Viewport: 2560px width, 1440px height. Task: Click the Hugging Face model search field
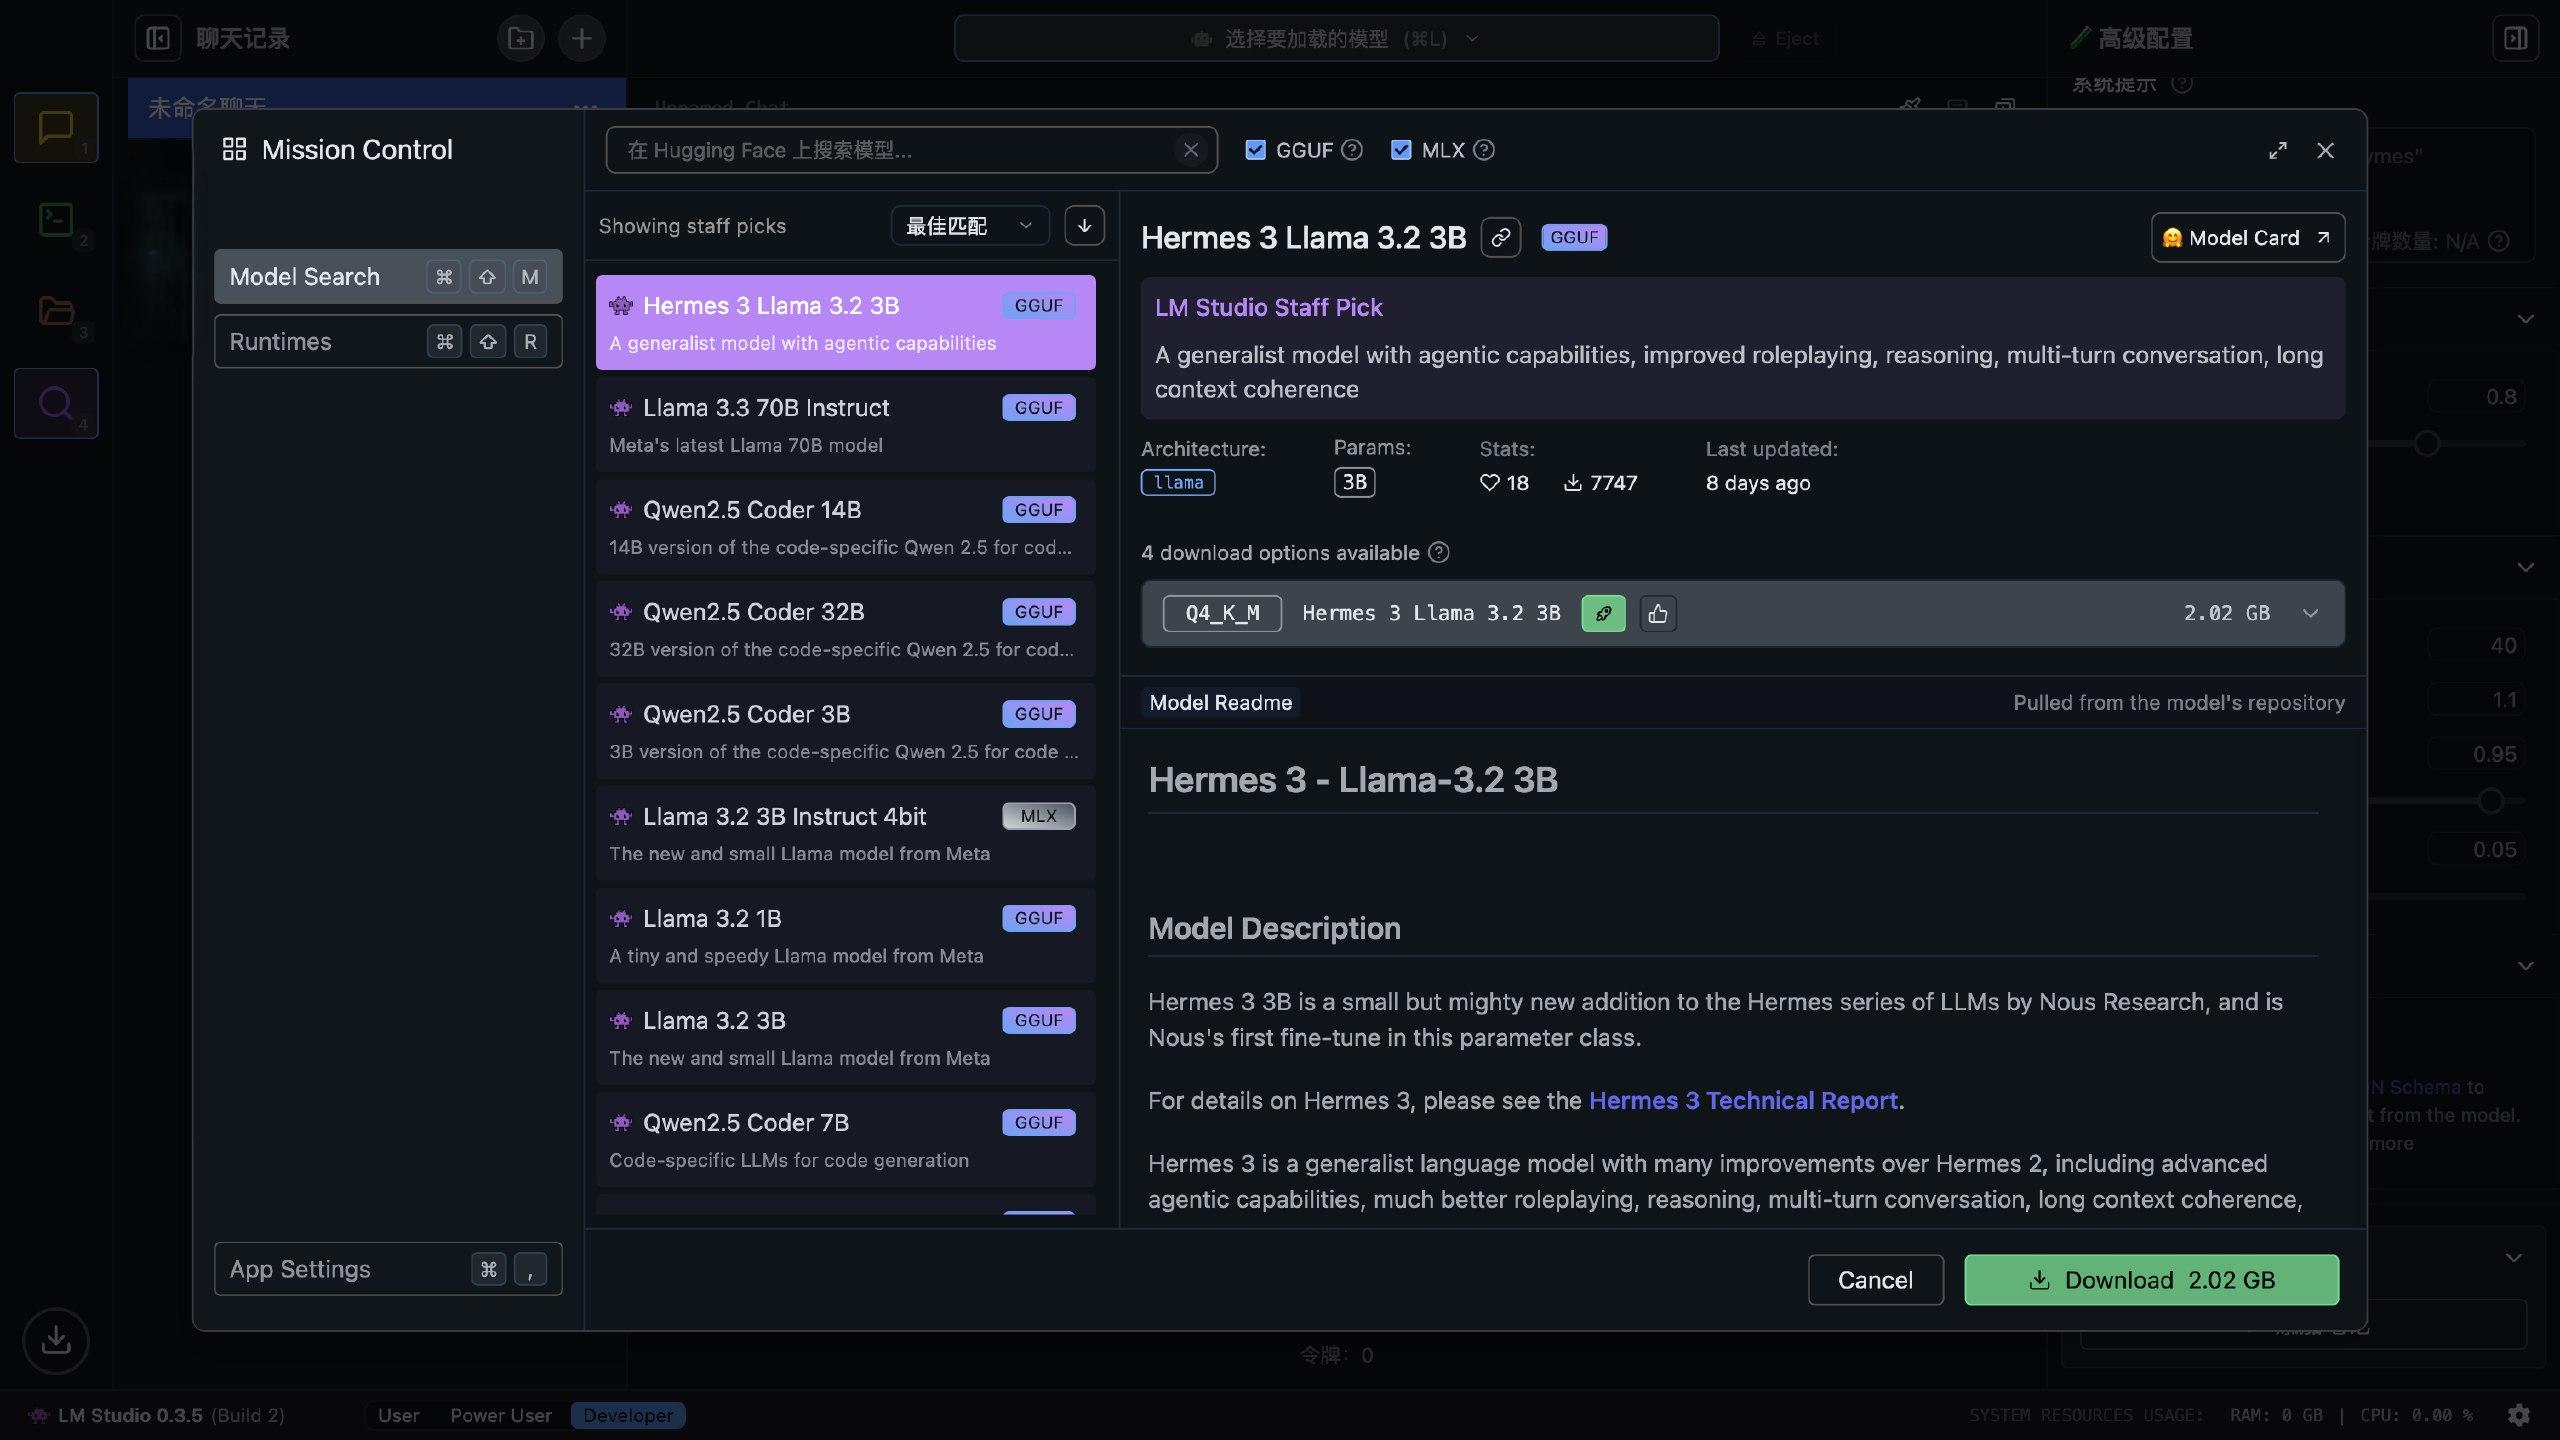click(x=890, y=150)
